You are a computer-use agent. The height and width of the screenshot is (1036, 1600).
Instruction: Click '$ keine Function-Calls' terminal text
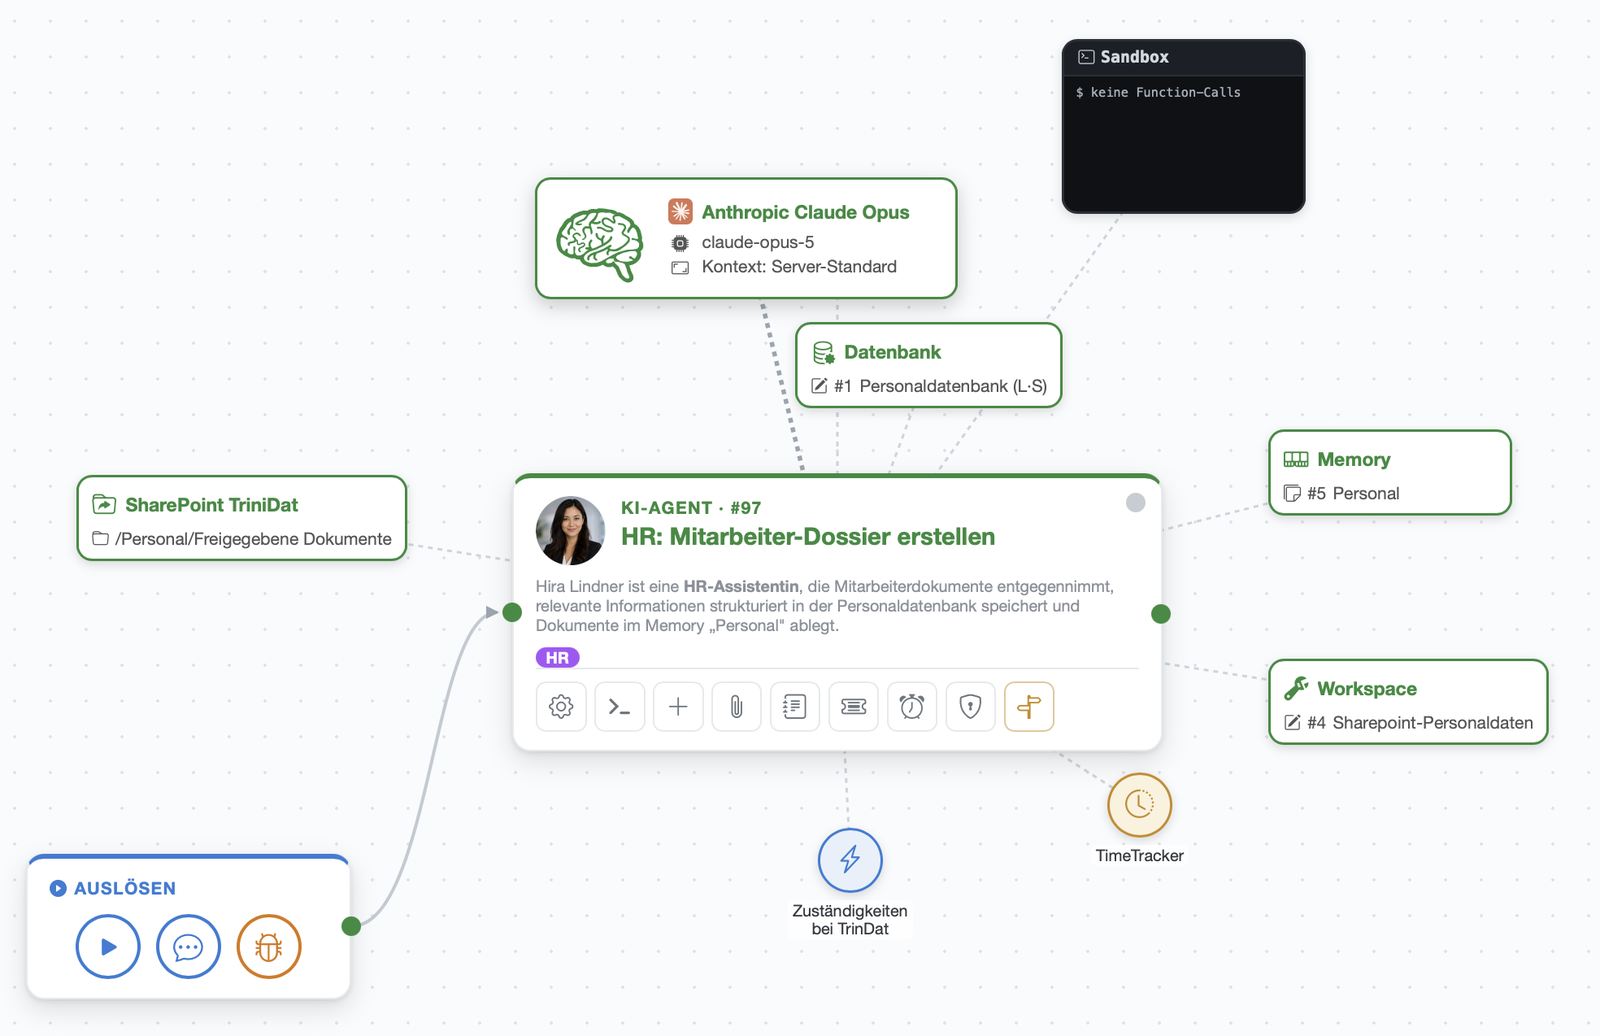[x=1158, y=92]
